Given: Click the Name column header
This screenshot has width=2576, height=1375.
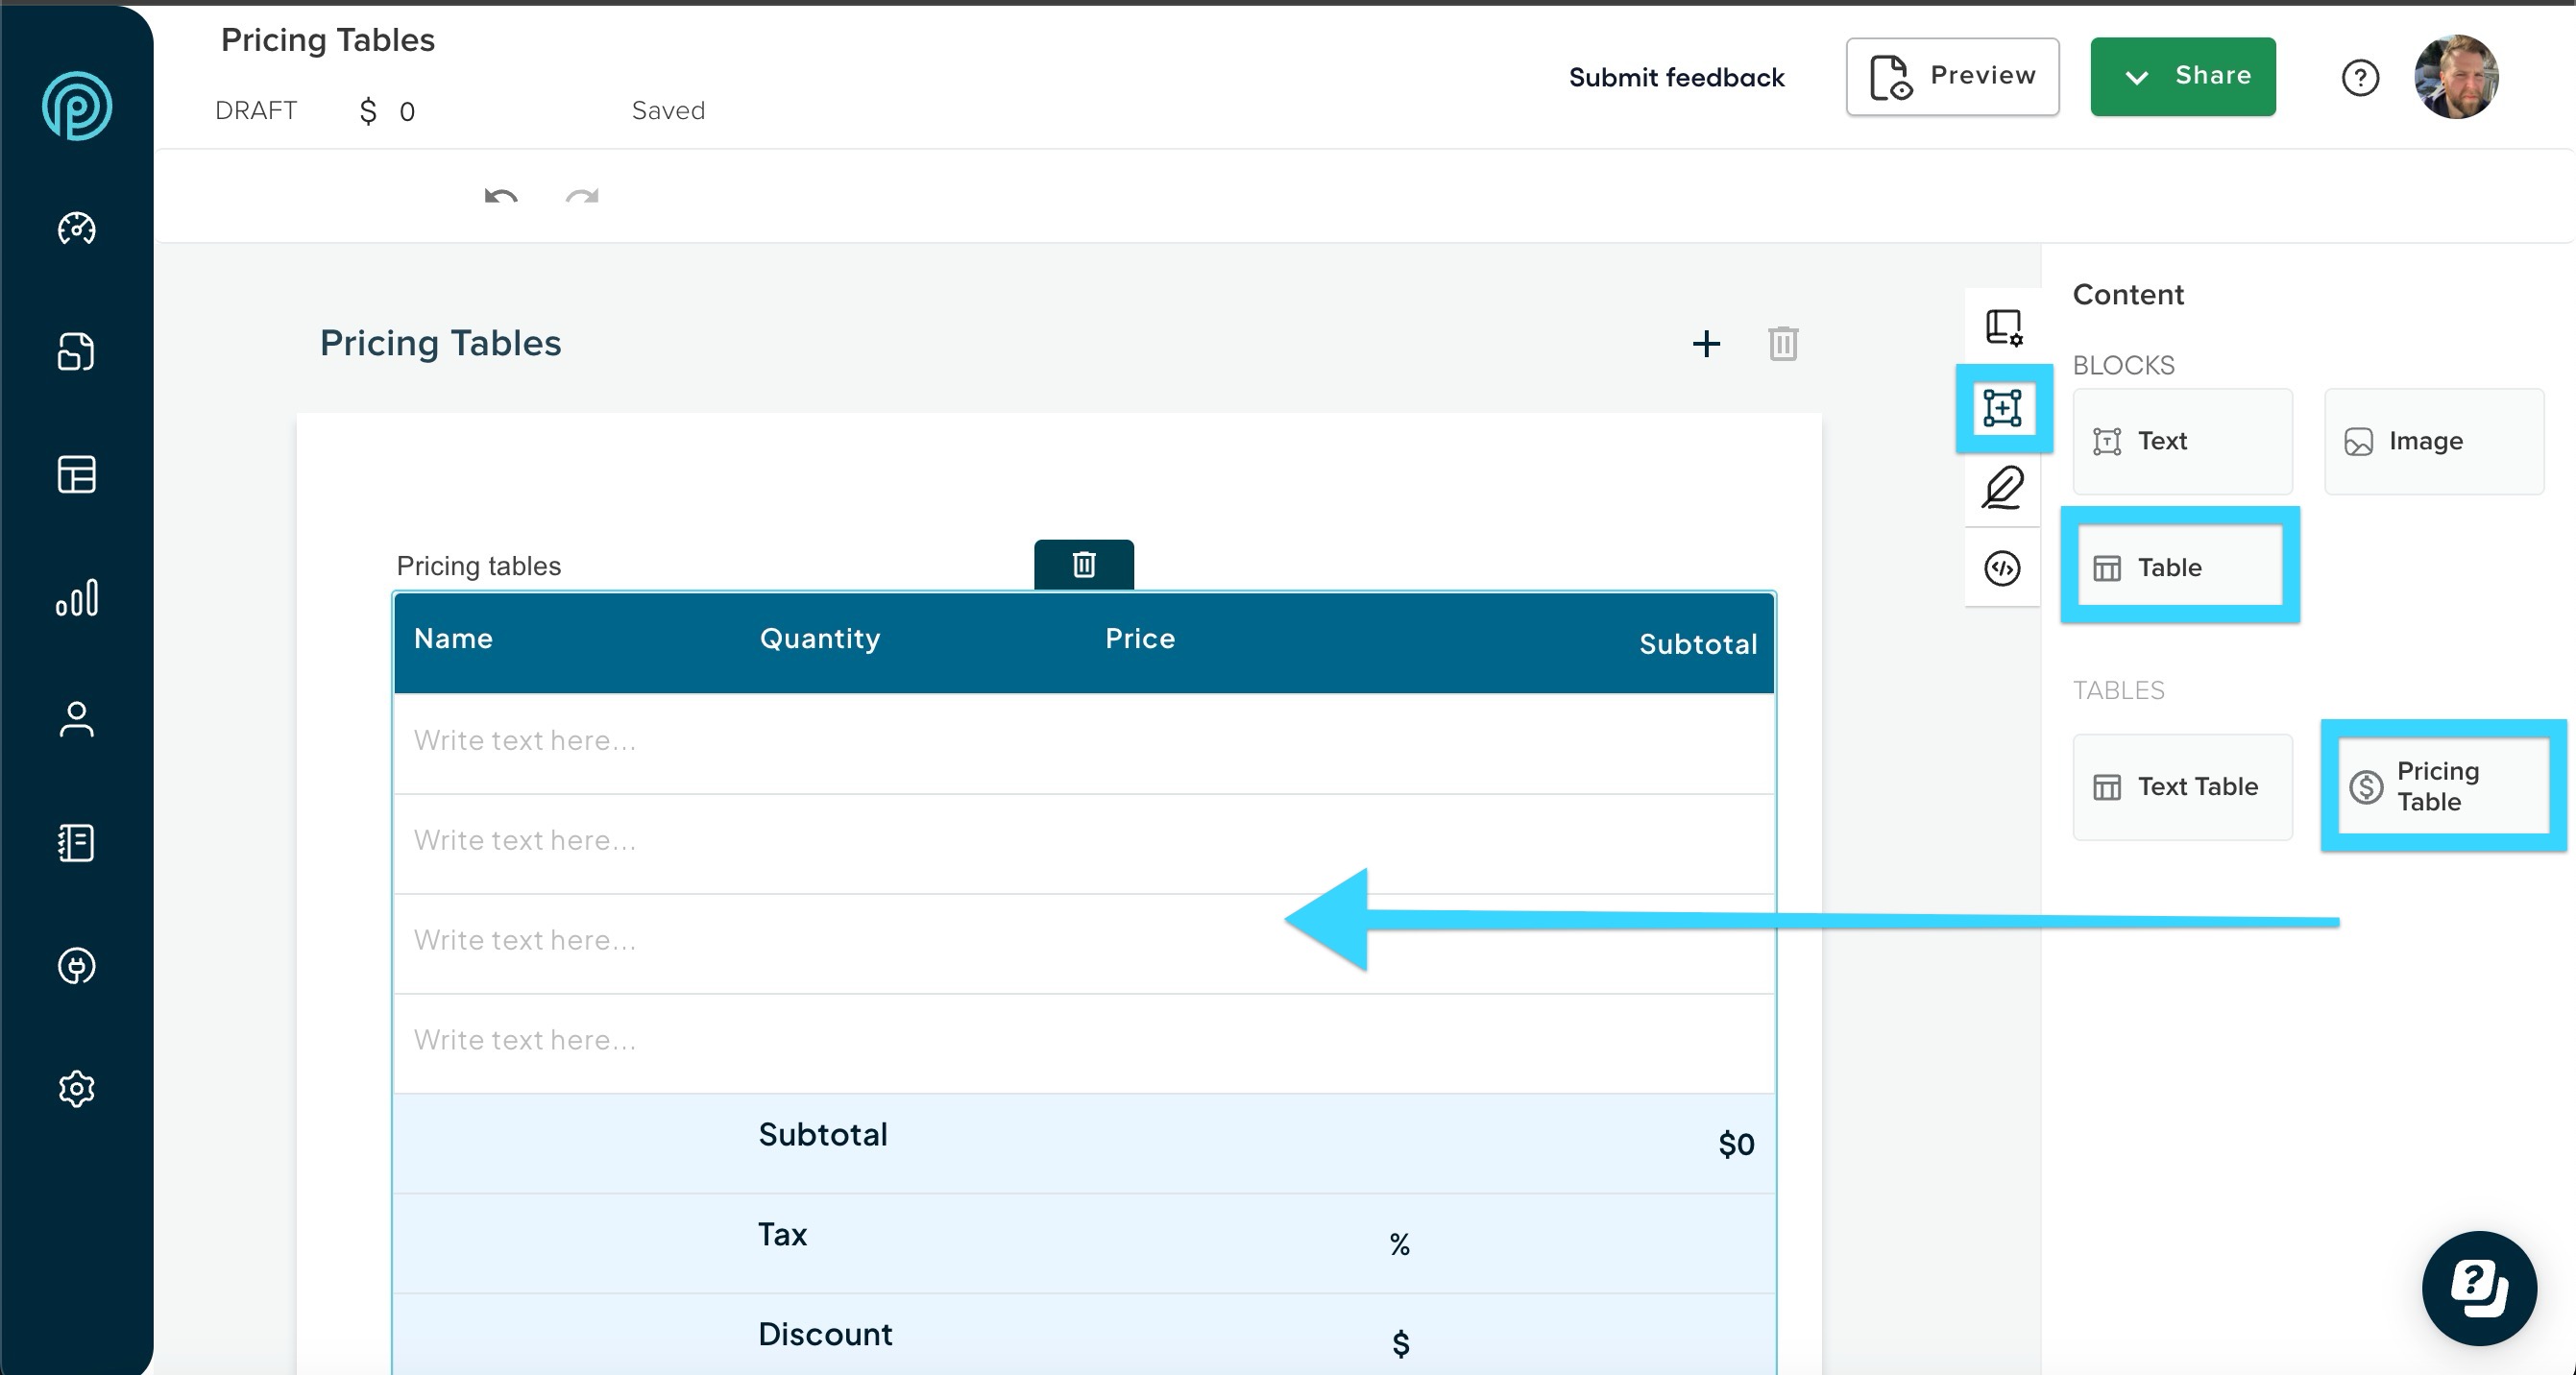Looking at the screenshot, I should [x=453, y=638].
